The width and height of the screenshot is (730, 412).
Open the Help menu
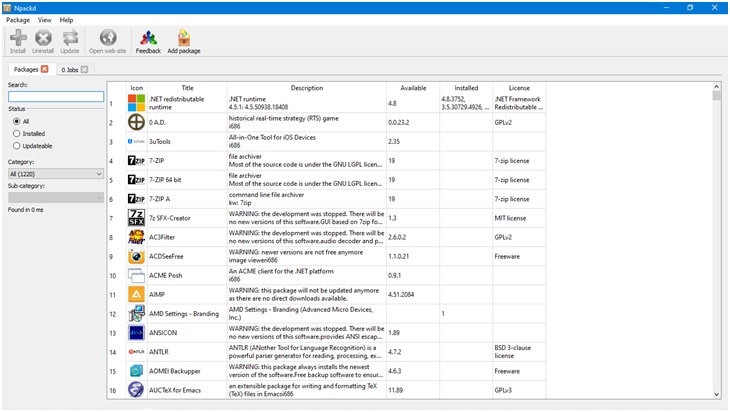point(67,20)
